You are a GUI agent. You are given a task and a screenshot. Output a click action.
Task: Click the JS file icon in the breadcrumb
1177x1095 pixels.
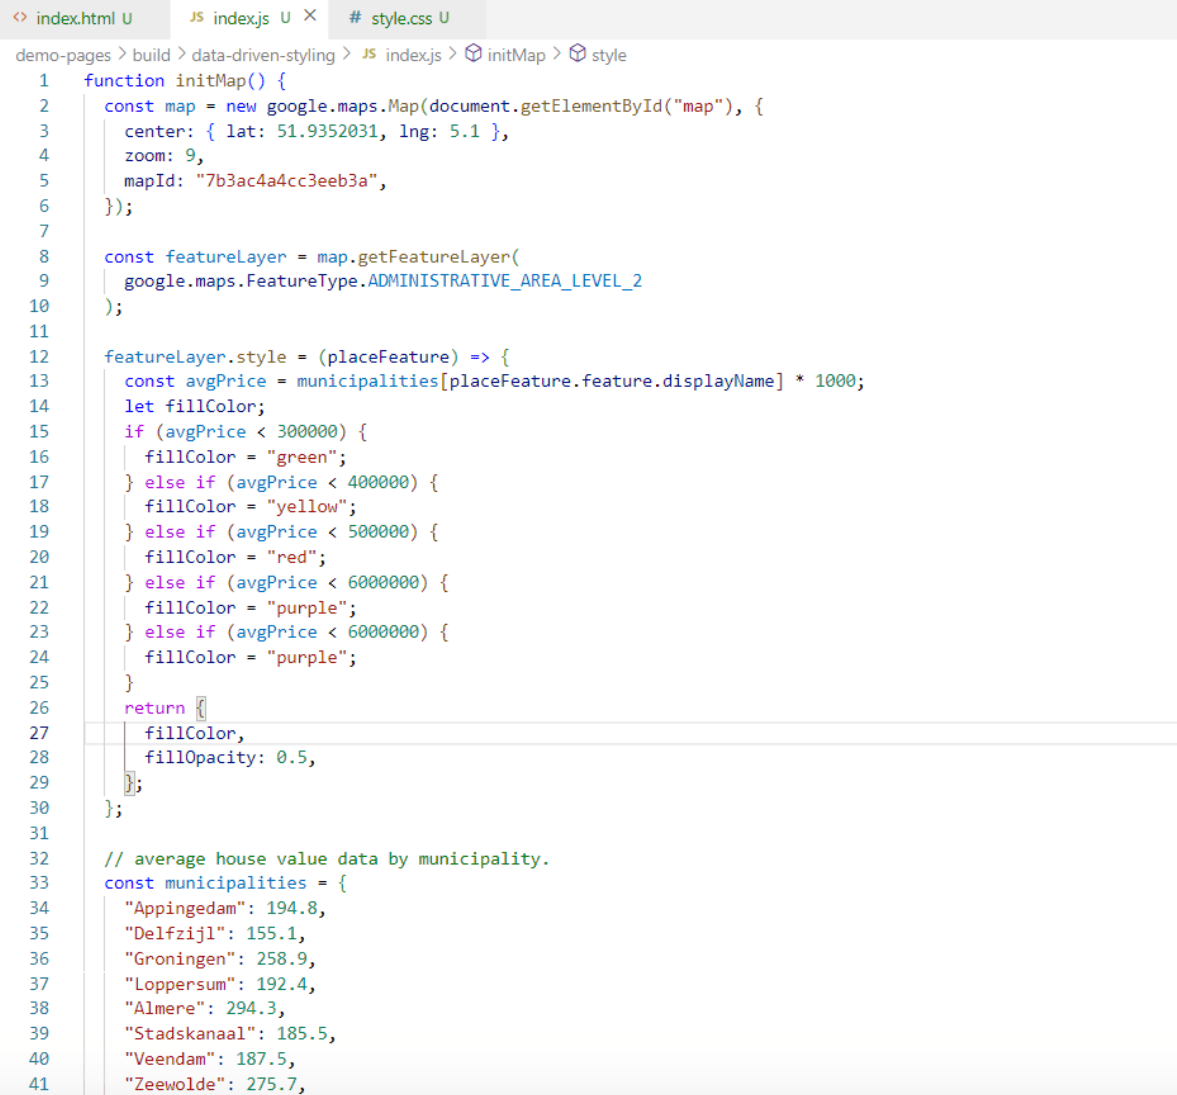click(369, 54)
